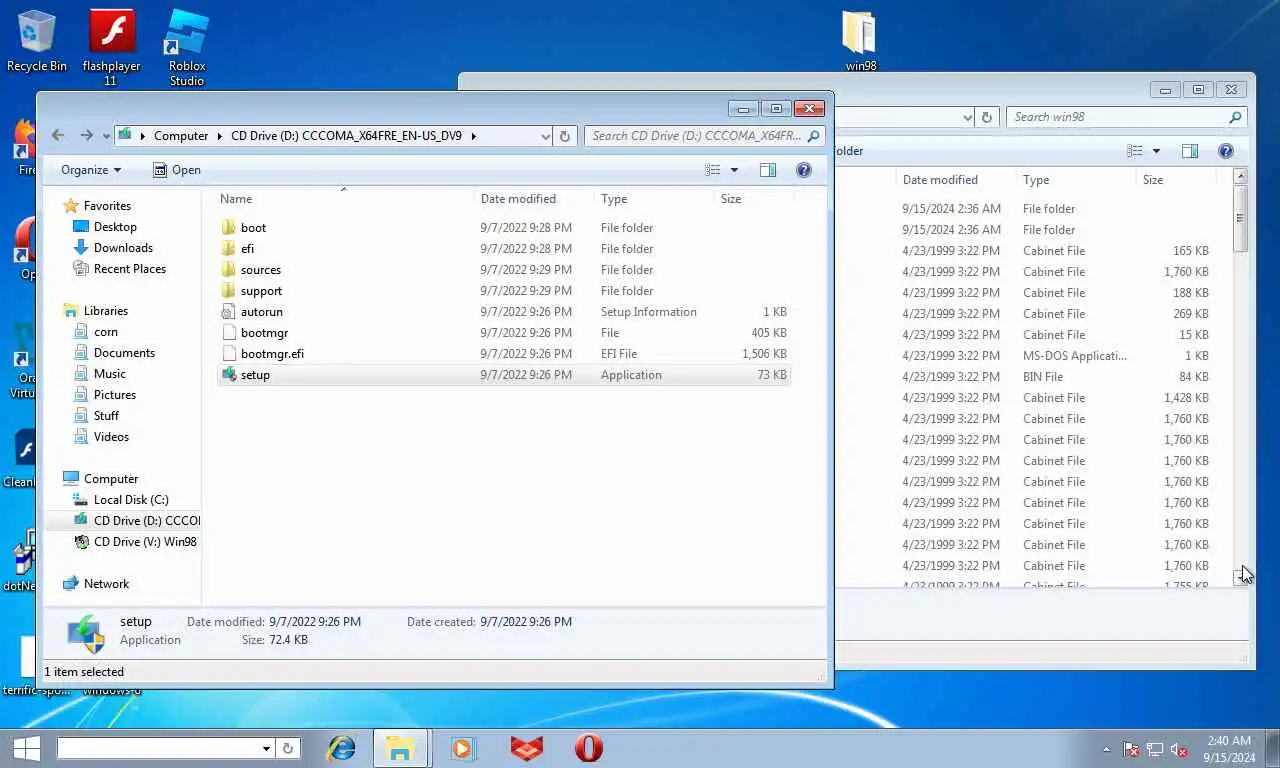Image resolution: width=1280 pixels, height=768 pixels.
Task: Open Pictures library in navigation pane
Action: [115, 395]
